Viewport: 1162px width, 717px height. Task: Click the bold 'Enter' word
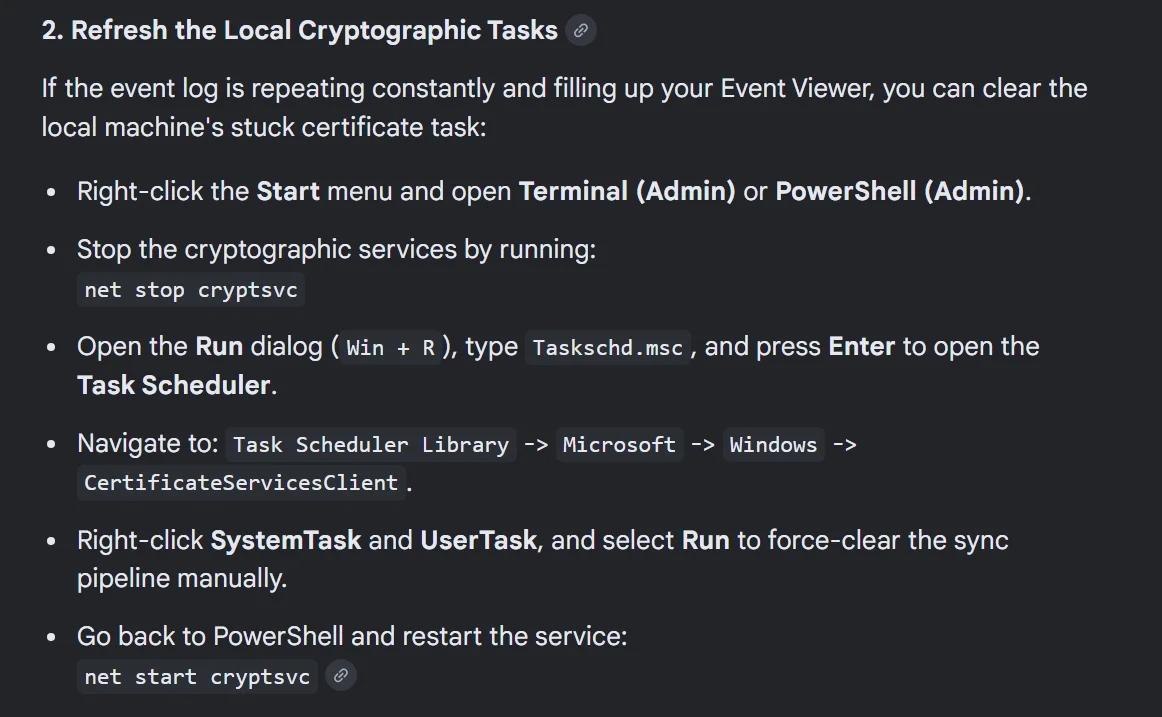(x=862, y=347)
